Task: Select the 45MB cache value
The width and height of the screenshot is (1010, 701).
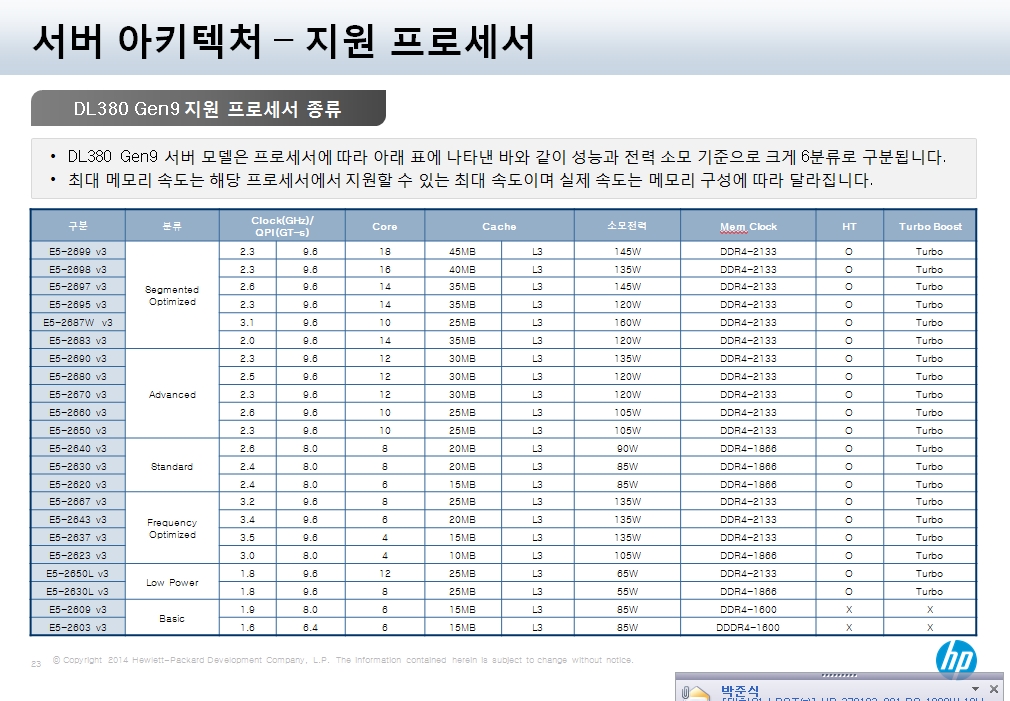Action: (462, 251)
